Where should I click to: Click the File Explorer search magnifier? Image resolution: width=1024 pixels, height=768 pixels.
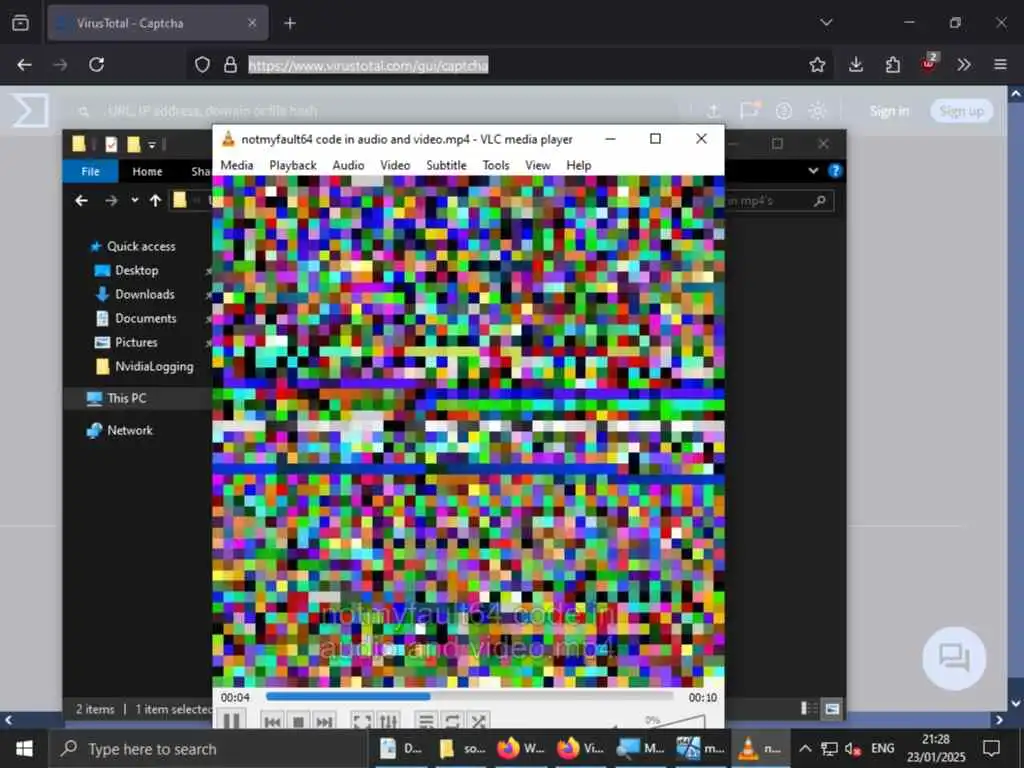820,200
